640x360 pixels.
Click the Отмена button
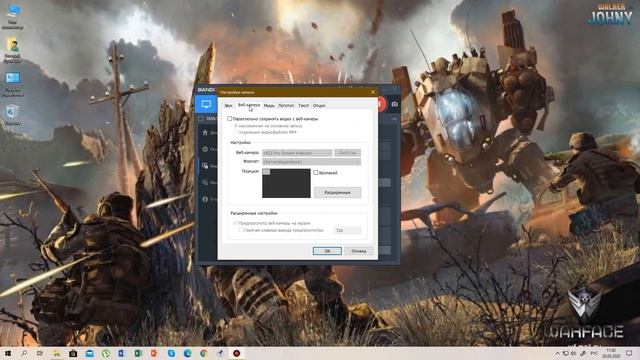359,251
